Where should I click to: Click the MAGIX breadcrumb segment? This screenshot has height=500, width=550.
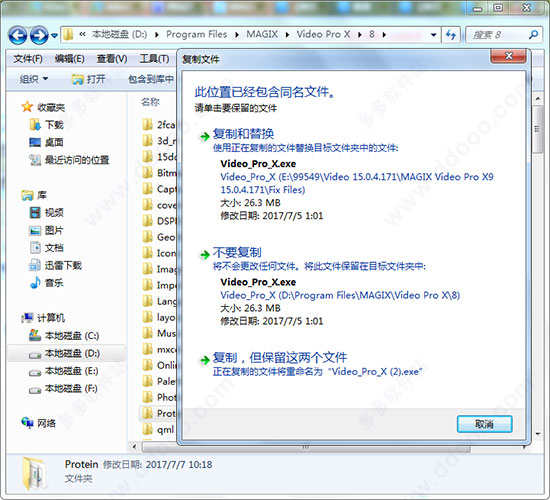click(x=262, y=34)
